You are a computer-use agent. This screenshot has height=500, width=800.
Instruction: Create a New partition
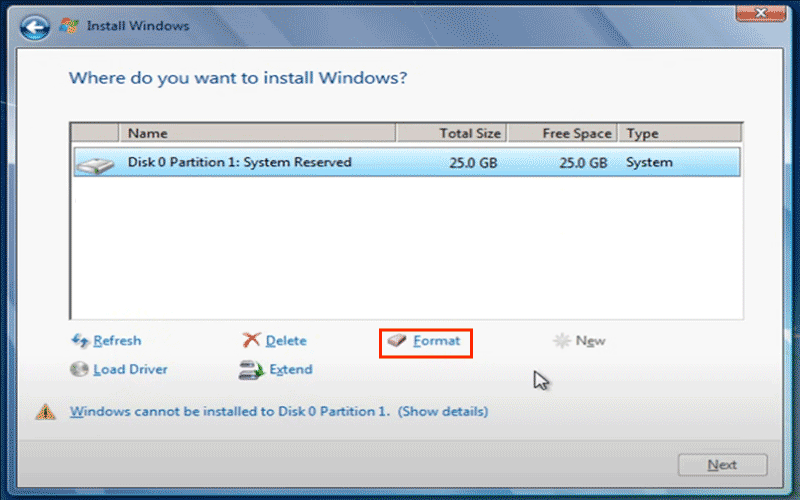click(590, 340)
